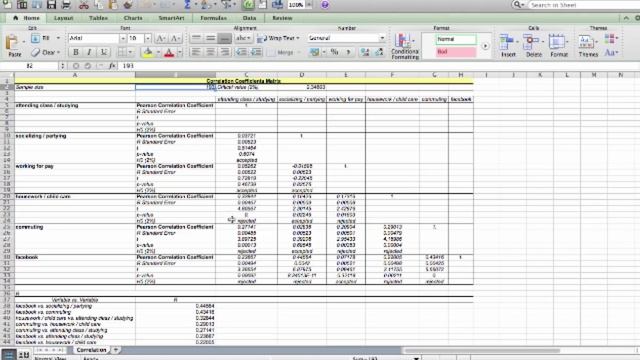Click the Cut scissors icon
Screen dimensions: 640x360
click(x=84, y=5)
